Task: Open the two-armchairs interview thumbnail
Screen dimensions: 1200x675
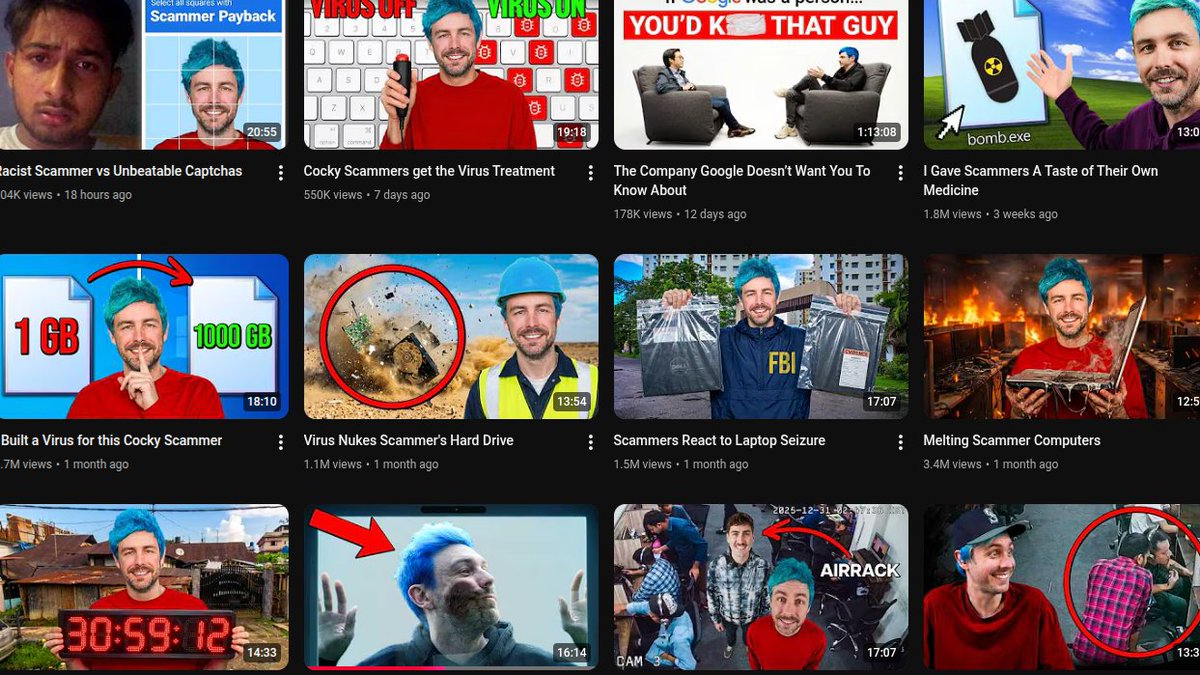Action: (761, 75)
